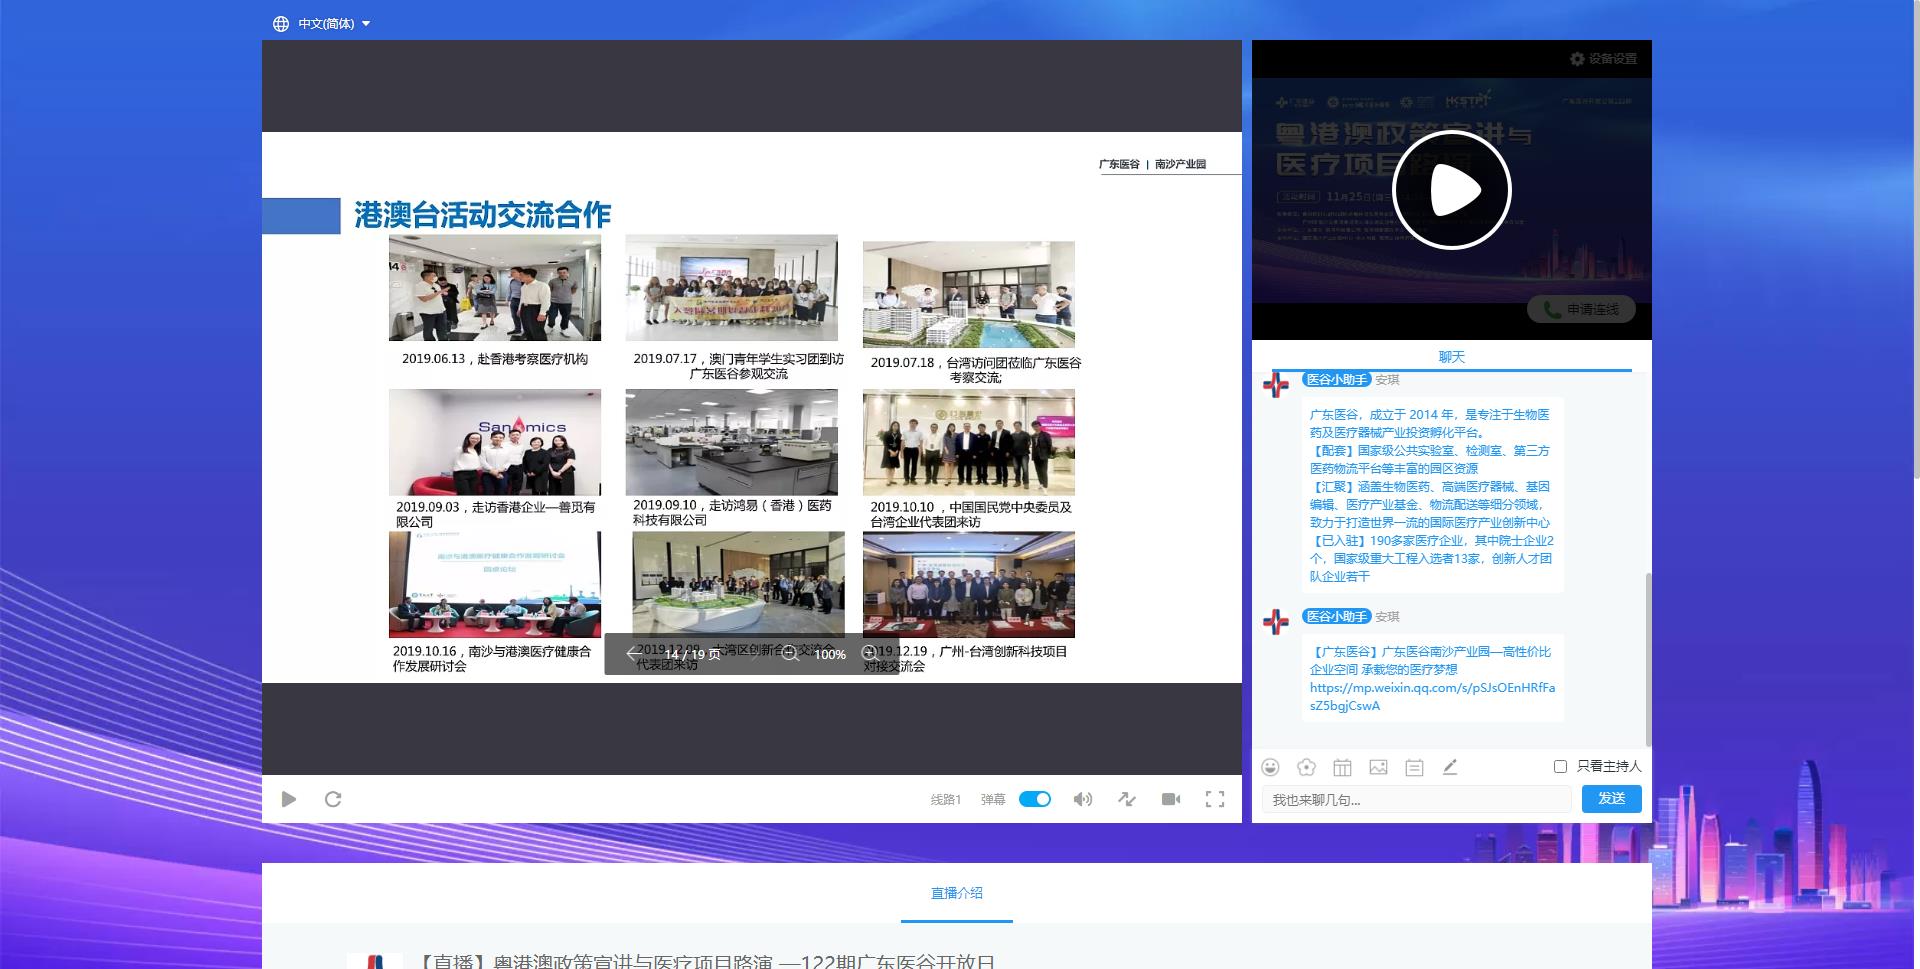Click the camera video icon in player bar

pos(1171,799)
